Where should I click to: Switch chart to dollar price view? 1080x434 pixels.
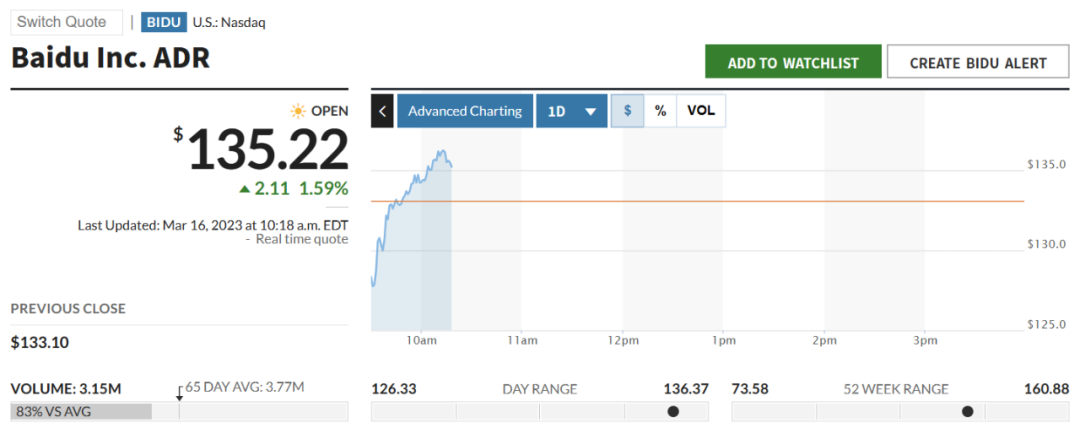click(627, 111)
